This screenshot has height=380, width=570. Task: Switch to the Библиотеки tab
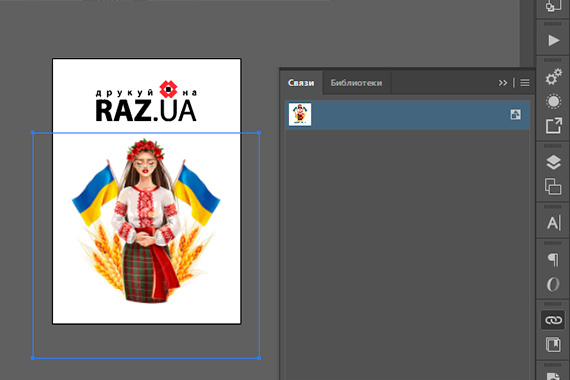356,83
